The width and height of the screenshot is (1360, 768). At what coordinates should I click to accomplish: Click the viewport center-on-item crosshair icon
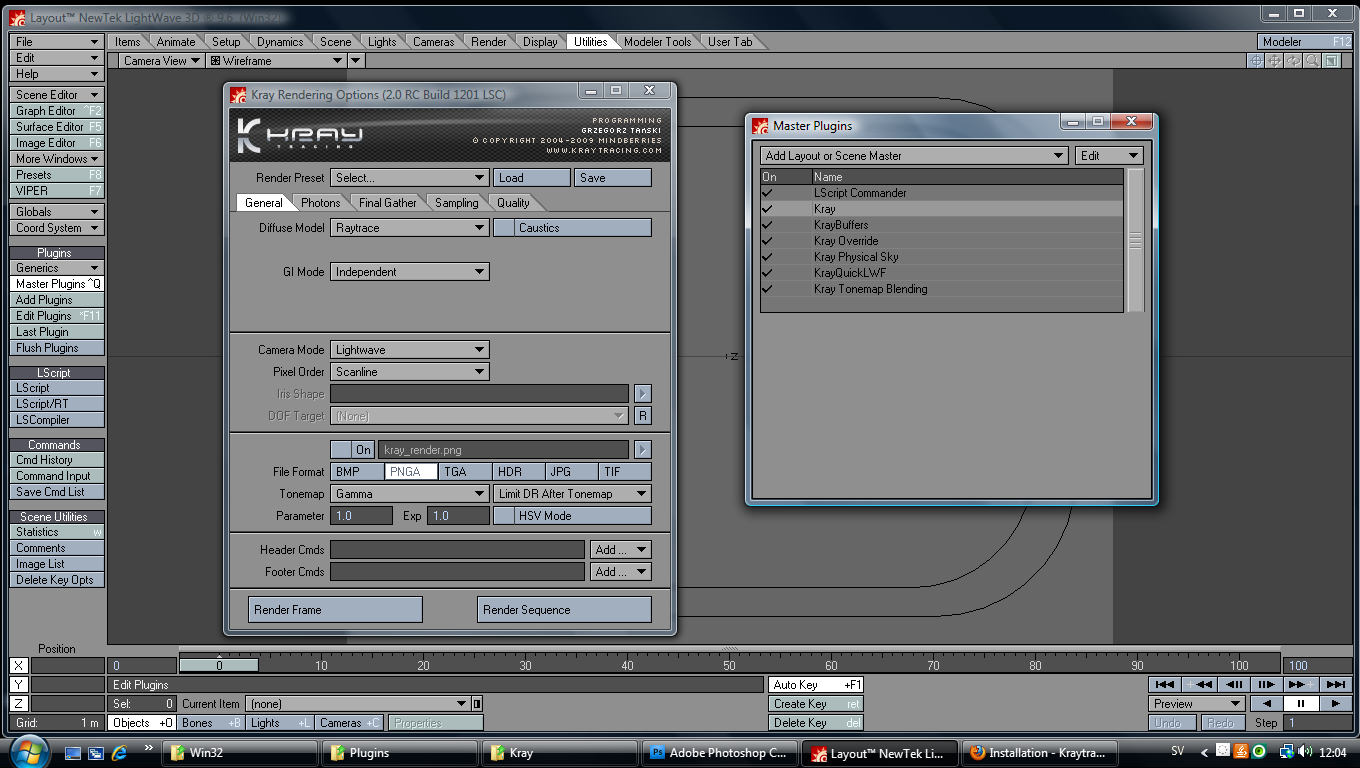(1256, 61)
